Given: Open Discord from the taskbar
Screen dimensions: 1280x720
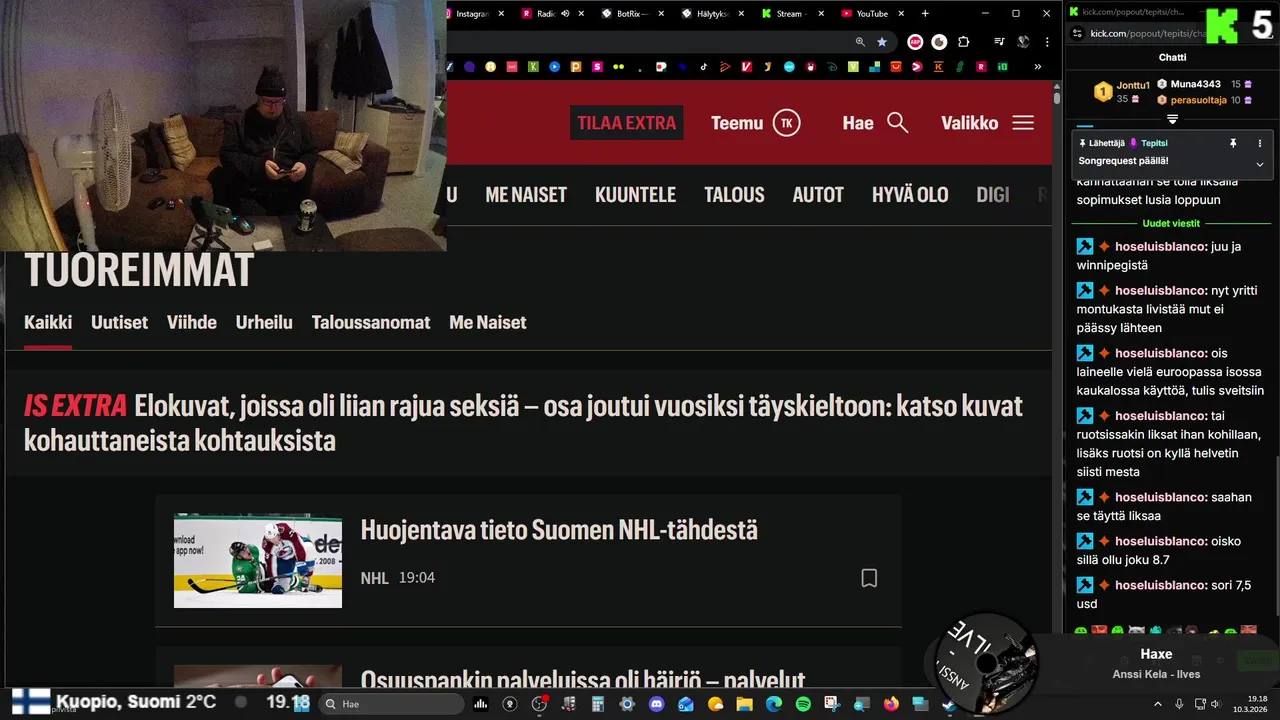Looking at the screenshot, I should 656,704.
